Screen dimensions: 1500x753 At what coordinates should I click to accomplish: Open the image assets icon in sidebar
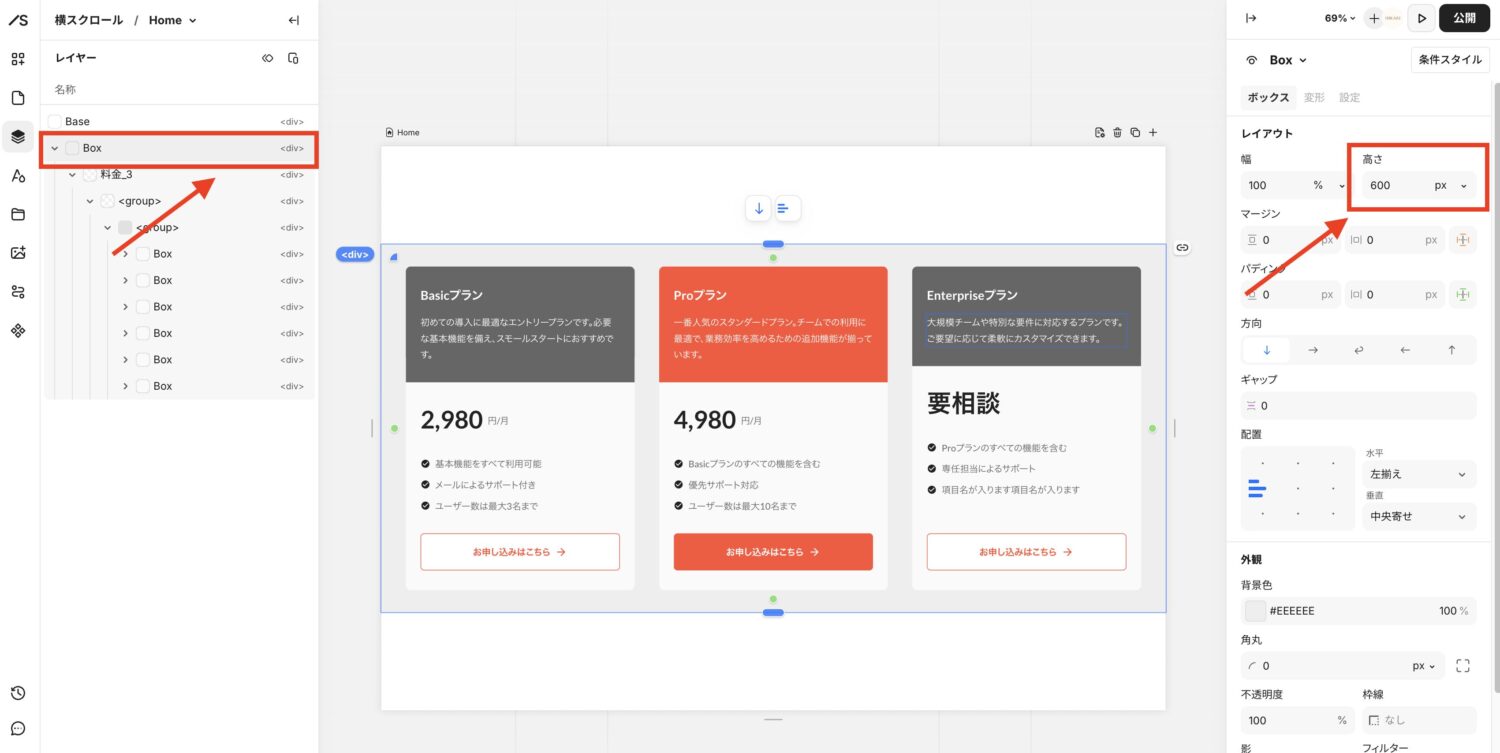click(x=18, y=253)
